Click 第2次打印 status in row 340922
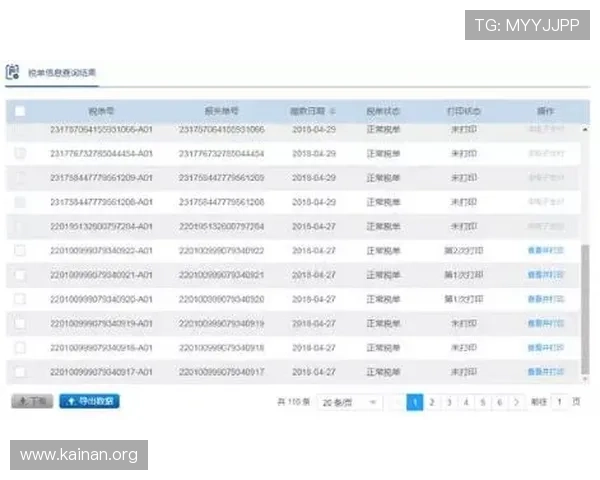The height and width of the screenshot is (480, 600). [x=464, y=251]
